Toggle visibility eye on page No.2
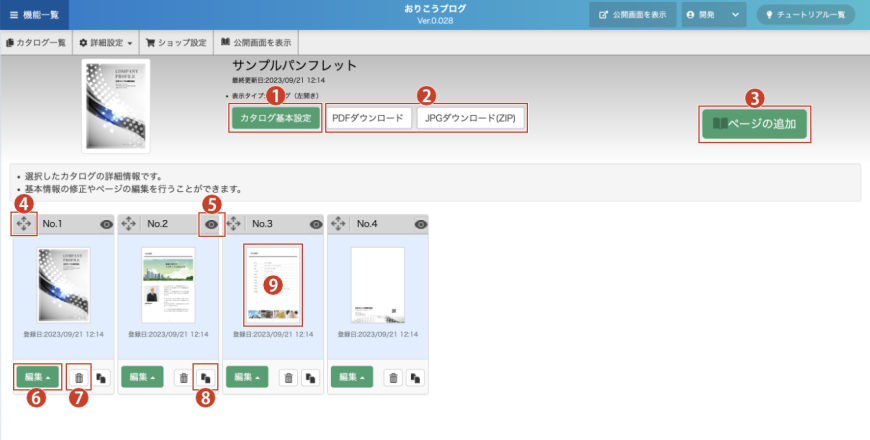 211,225
